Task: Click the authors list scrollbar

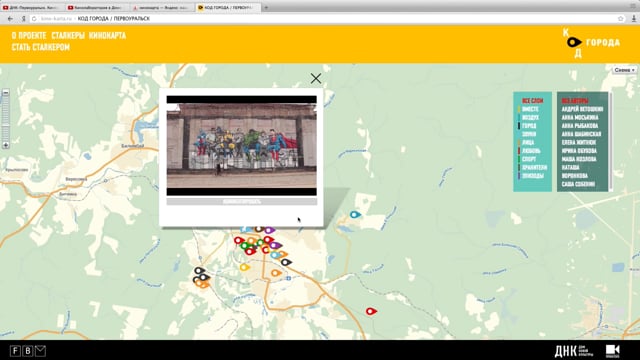Action: (x=611, y=142)
